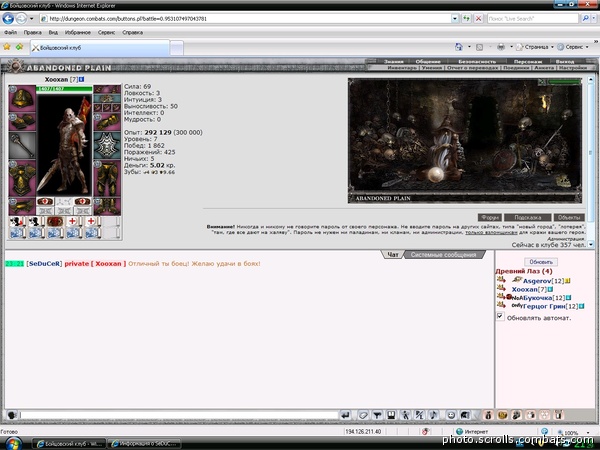This screenshot has width=600, height=450.
Task: Click the save chat floppy icon
Action: pyautogui.click(x=391, y=415)
